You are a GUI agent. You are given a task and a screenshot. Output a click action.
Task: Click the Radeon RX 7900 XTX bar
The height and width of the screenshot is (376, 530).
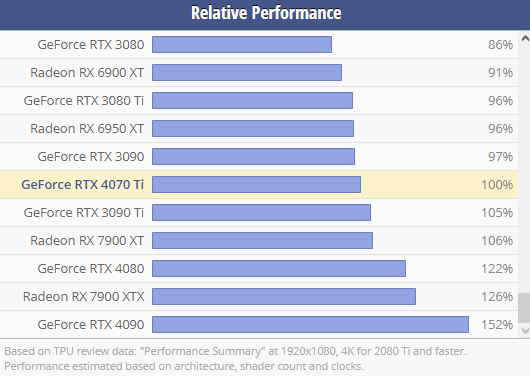tap(284, 297)
